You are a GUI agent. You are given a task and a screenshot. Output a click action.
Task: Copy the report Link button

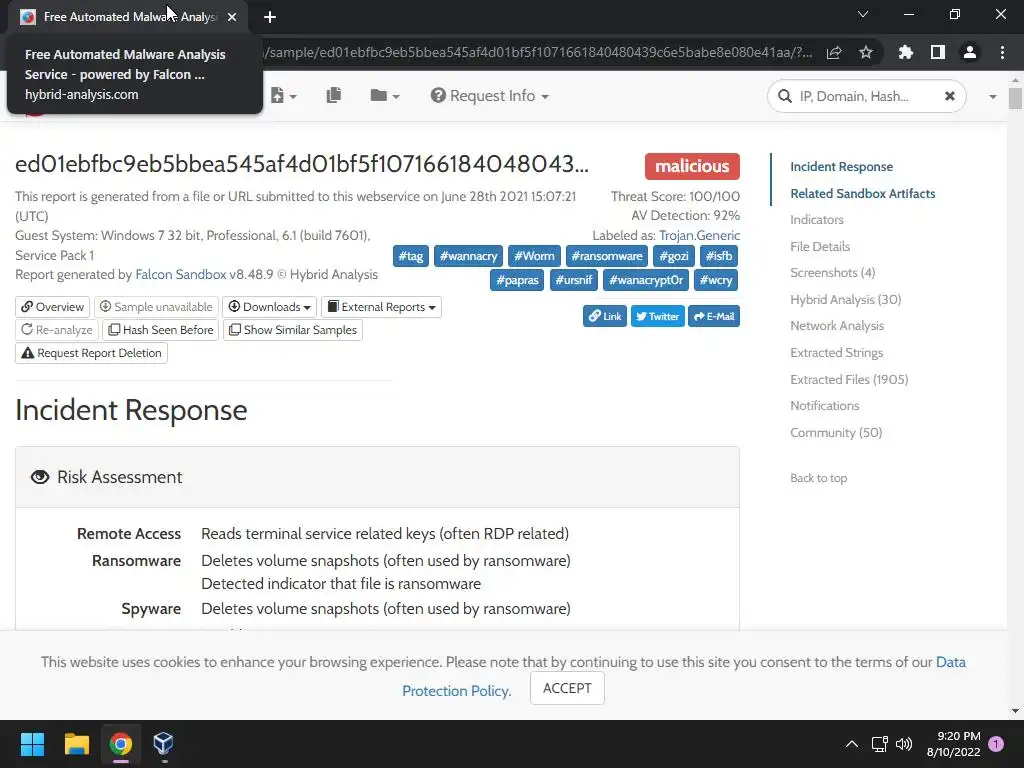click(605, 316)
